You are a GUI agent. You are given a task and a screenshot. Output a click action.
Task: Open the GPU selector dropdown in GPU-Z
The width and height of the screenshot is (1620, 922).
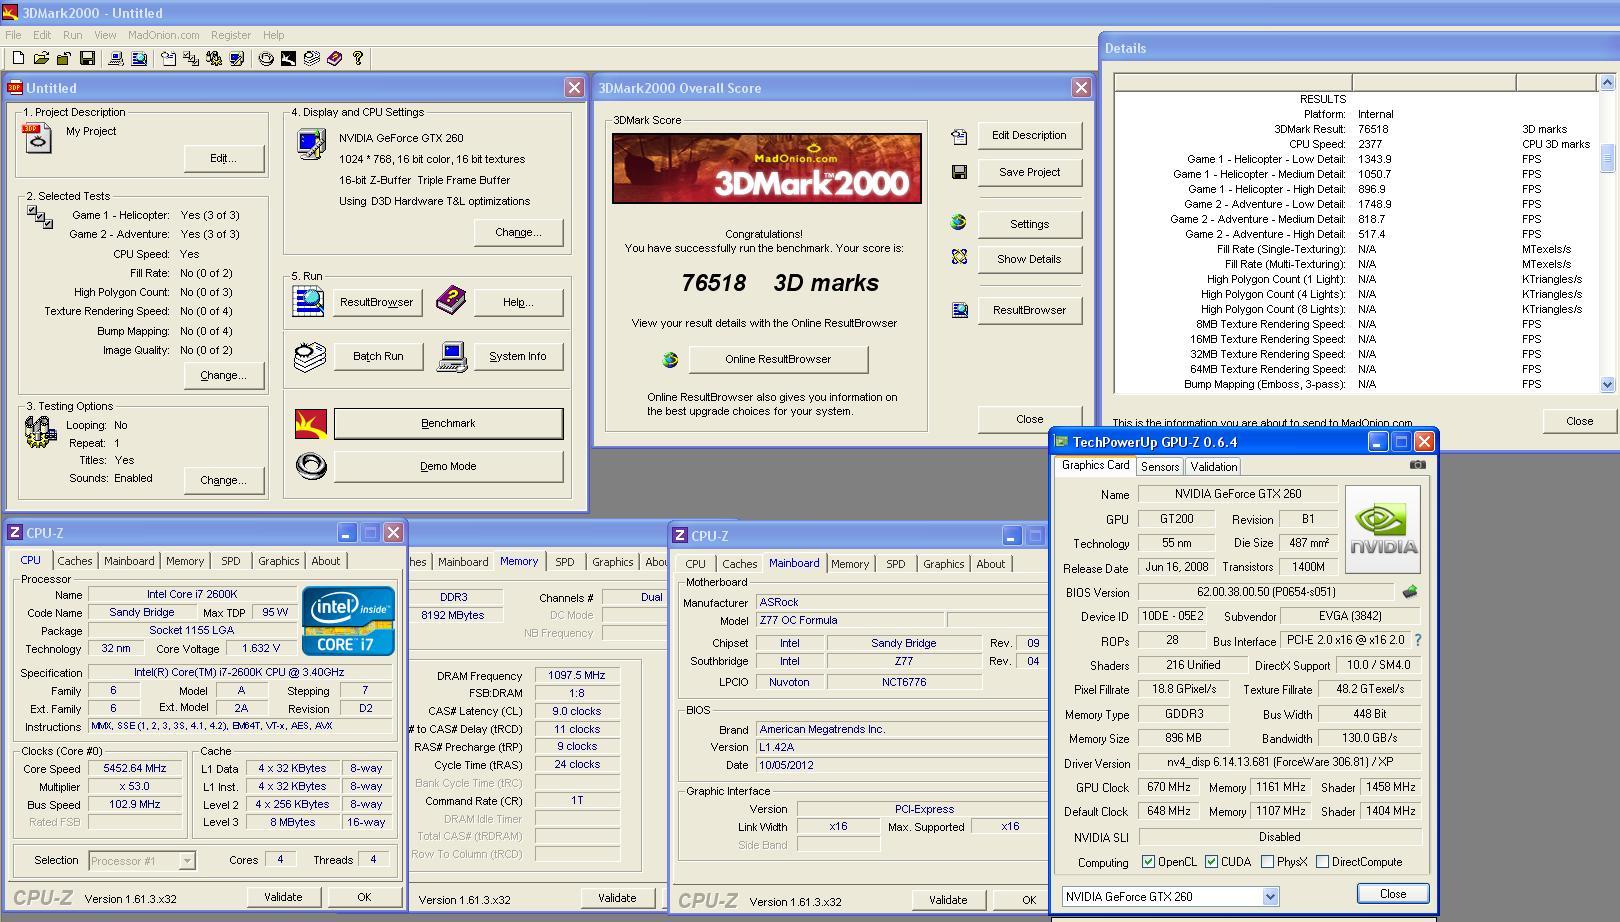pyautogui.click(x=1270, y=897)
